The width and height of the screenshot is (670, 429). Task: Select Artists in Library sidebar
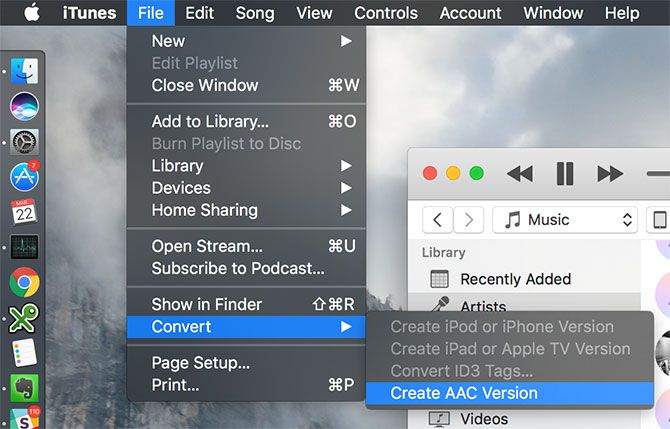tap(524, 303)
